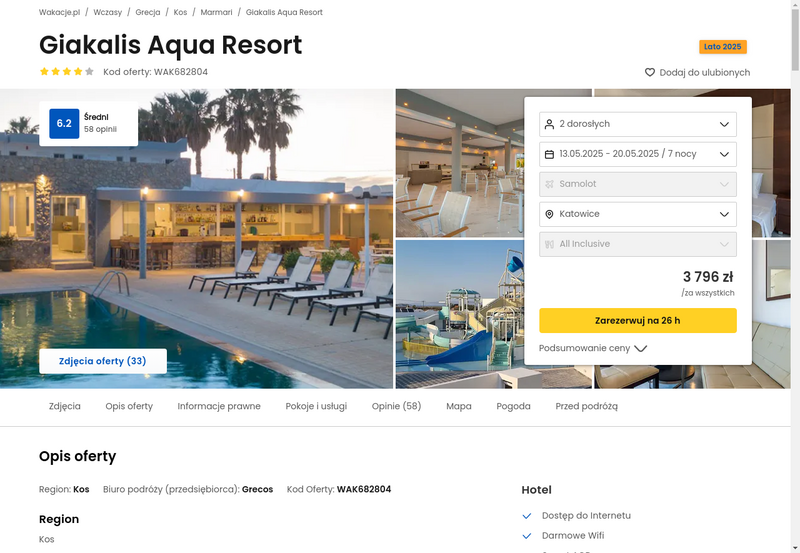Click the person icon in guests field
Screen dimensions: 800x553
(549, 124)
